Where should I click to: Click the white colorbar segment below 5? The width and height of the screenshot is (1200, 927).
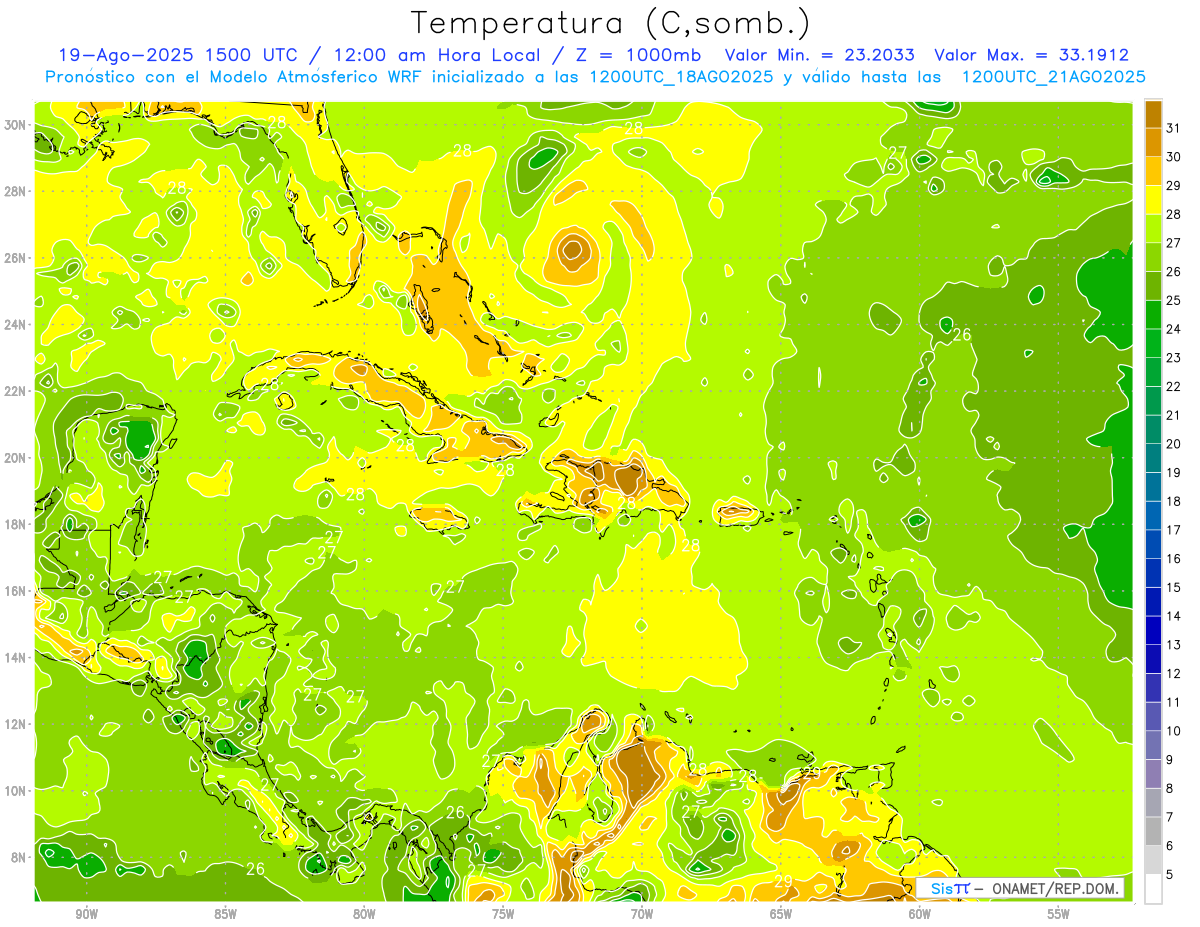tap(1153, 889)
